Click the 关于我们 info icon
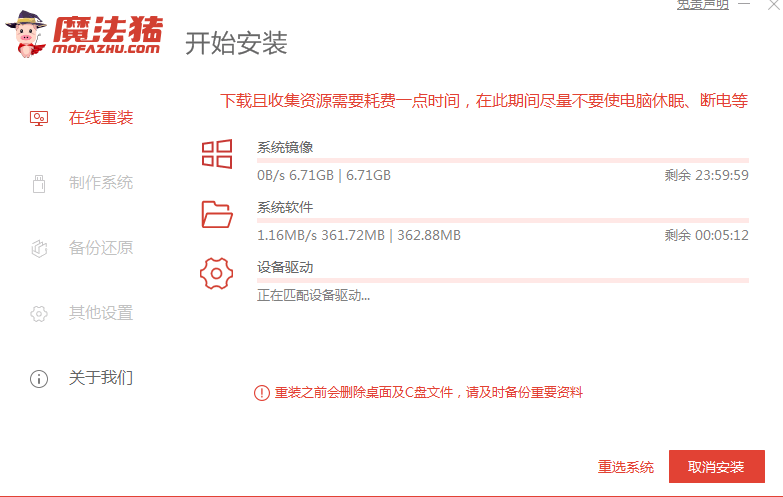The height and width of the screenshot is (497, 783). point(39,378)
